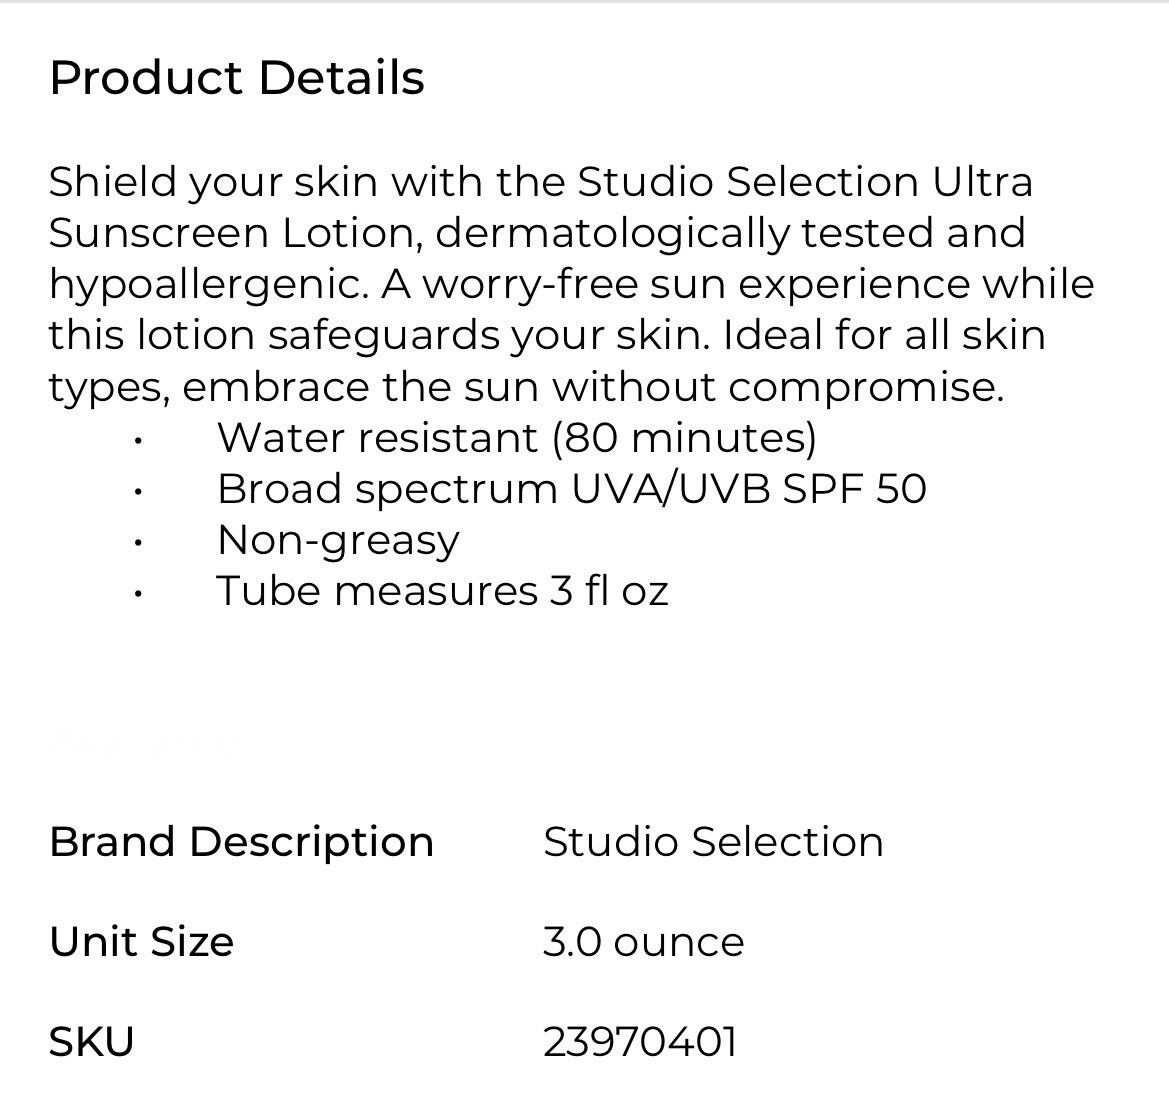This screenshot has width=1169, height=1097.
Task: Click the Product Details heading
Action: click(x=237, y=78)
